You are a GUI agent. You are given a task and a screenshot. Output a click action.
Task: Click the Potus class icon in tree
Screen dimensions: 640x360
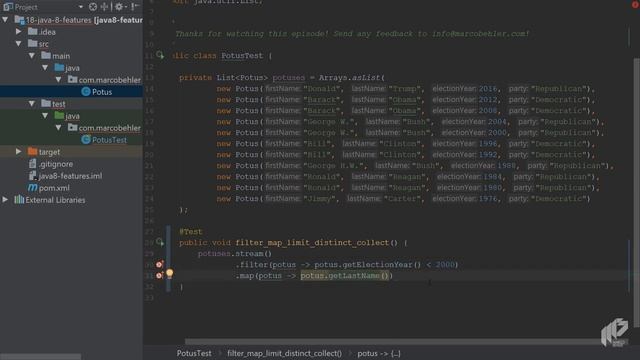tap(86, 91)
